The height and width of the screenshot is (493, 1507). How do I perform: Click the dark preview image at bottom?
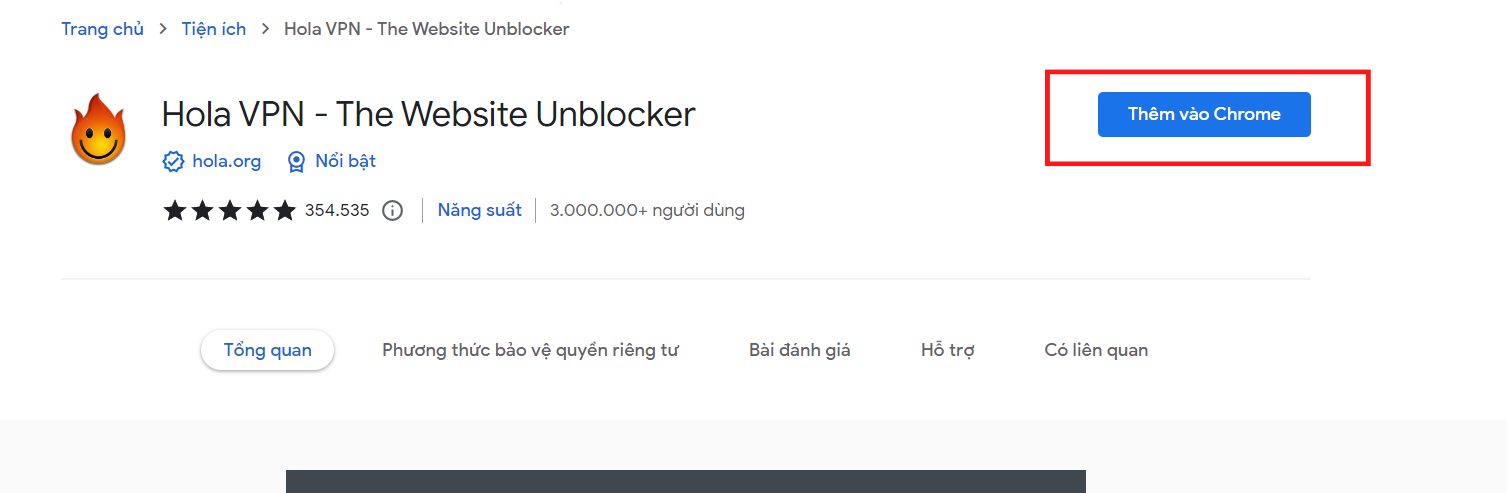[686, 481]
